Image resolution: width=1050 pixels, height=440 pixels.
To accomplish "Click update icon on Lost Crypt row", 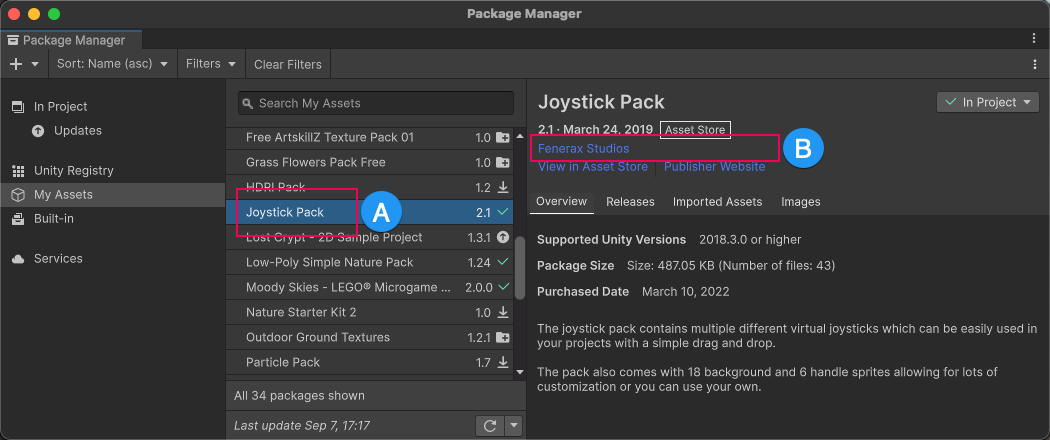I will [503, 237].
